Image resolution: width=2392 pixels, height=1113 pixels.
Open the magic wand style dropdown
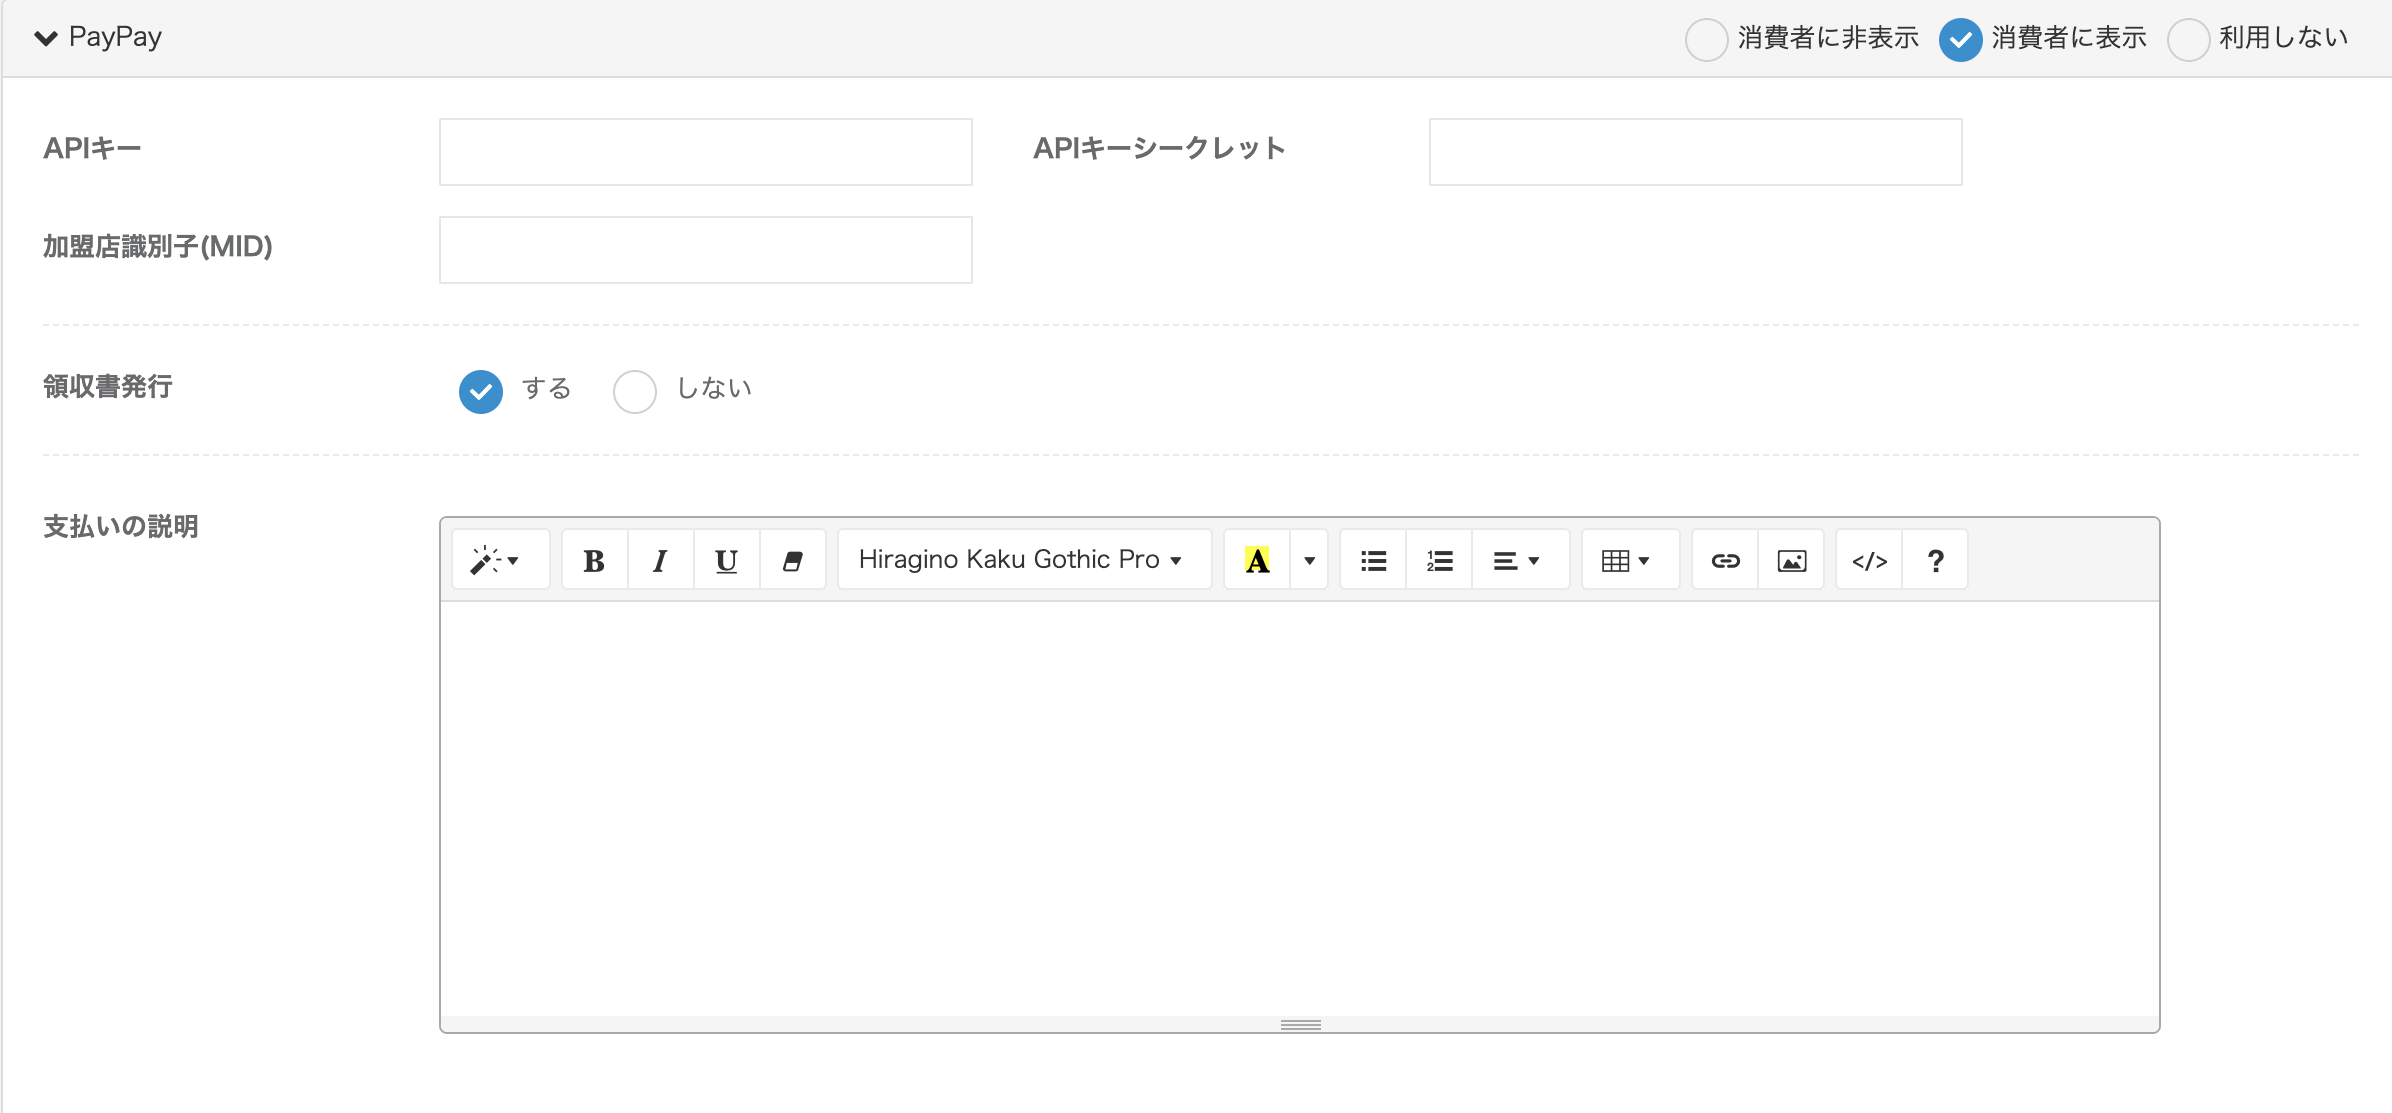[x=497, y=560]
